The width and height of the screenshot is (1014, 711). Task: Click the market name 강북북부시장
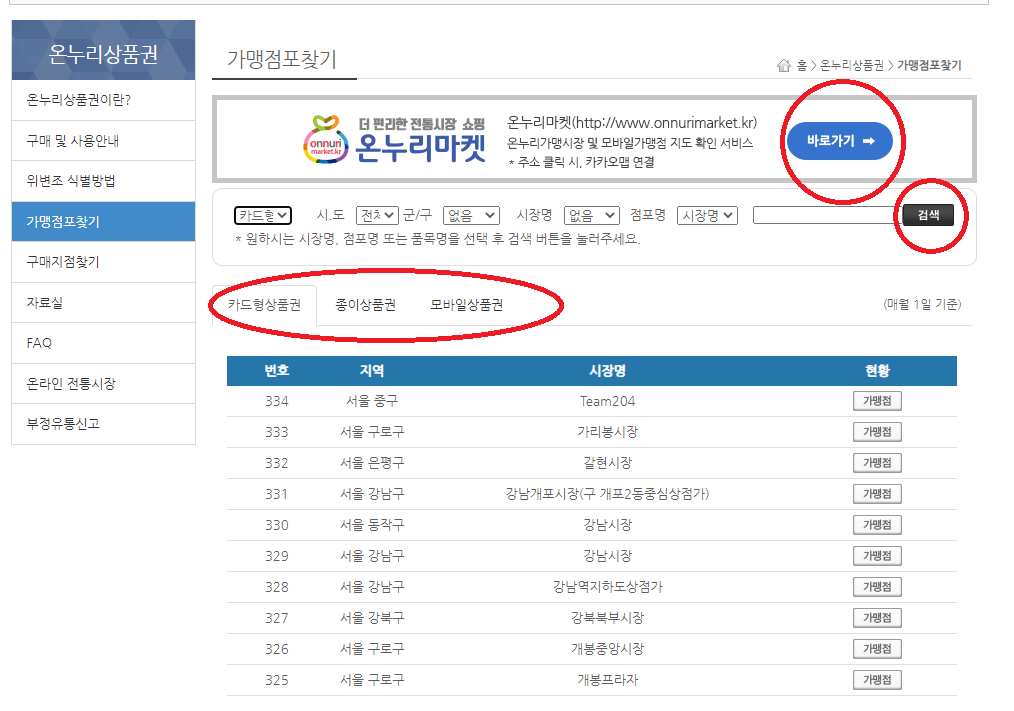pos(607,618)
